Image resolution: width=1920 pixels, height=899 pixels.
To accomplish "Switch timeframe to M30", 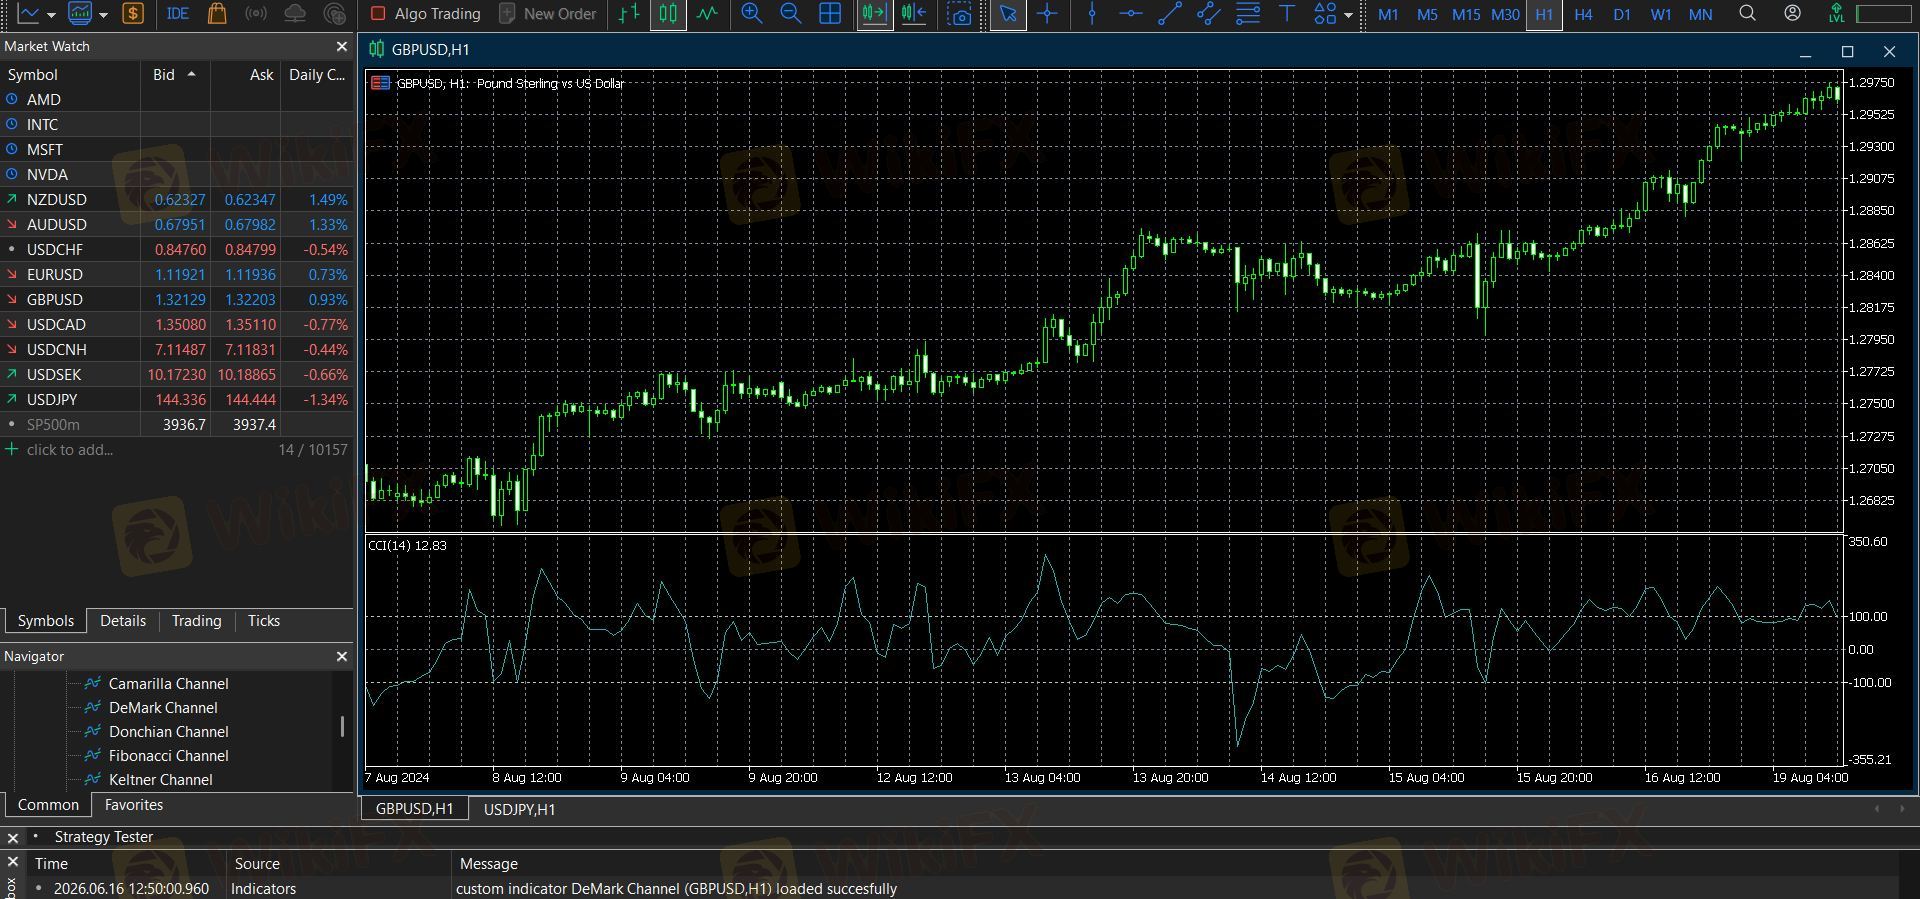I will point(1505,14).
